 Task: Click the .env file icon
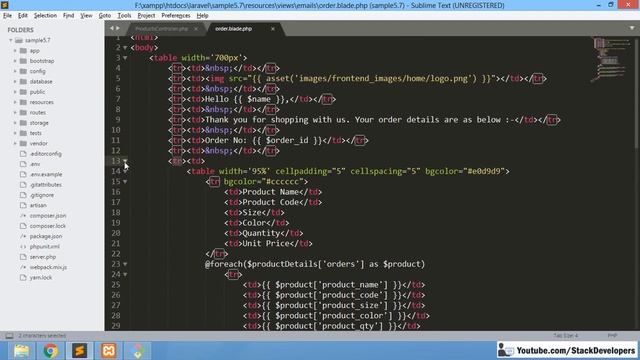23,164
